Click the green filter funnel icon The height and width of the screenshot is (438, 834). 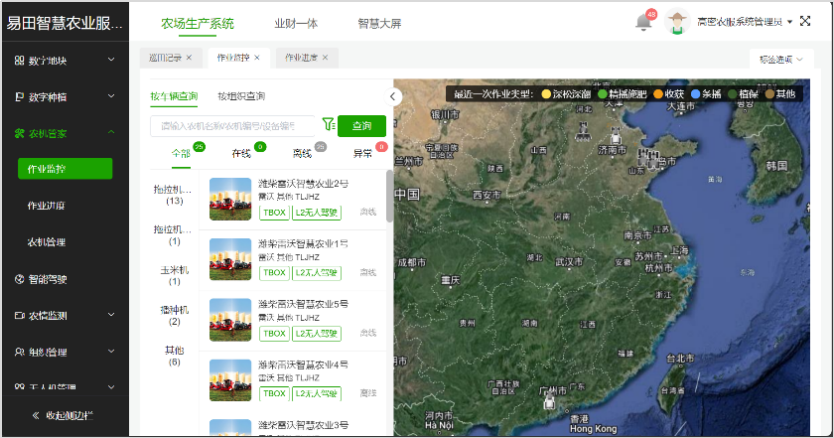coord(327,125)
